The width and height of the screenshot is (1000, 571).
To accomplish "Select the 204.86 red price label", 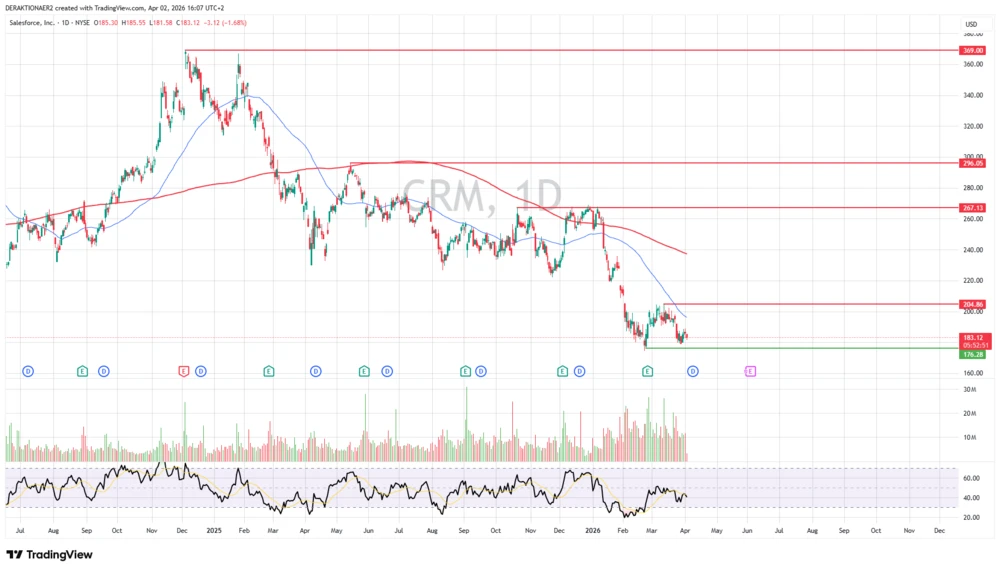I will [x=973, y=304].
